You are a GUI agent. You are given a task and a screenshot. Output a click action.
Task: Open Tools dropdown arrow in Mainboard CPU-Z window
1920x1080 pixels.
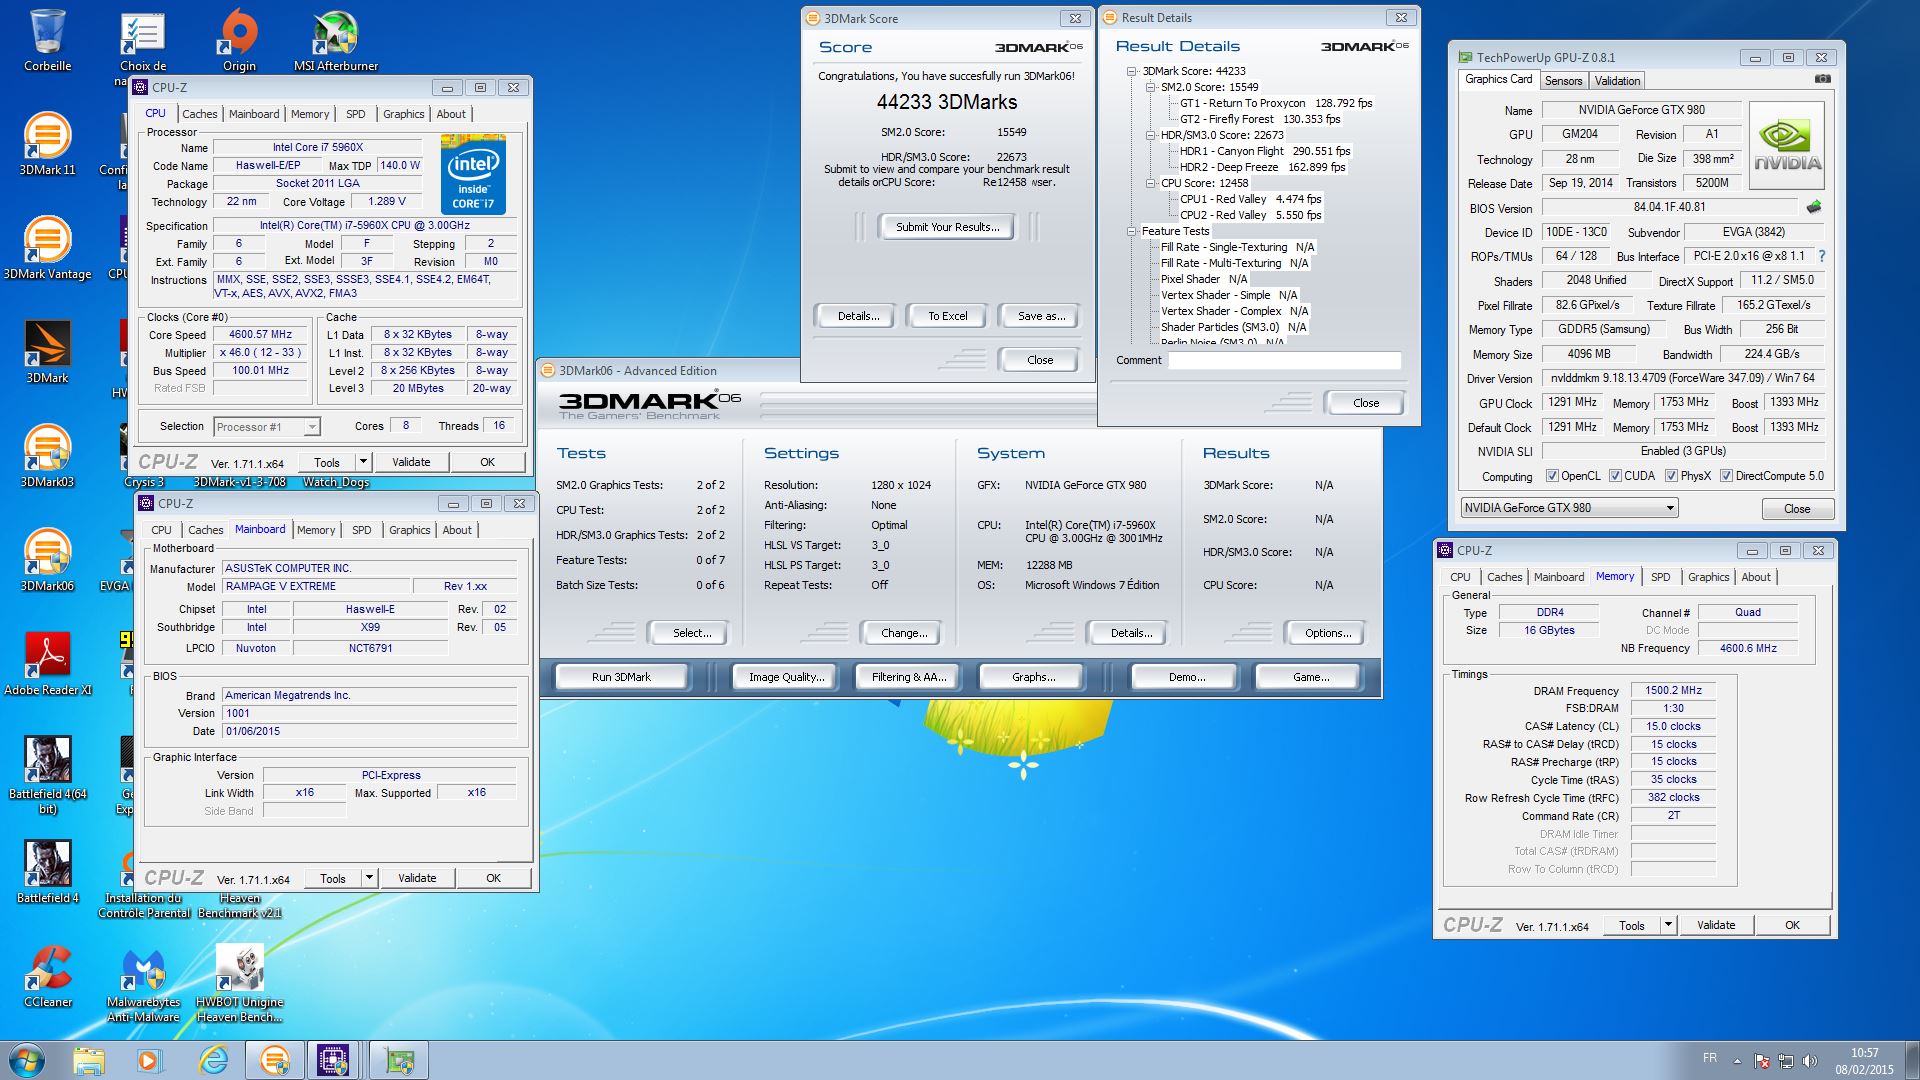pos(369,878)
